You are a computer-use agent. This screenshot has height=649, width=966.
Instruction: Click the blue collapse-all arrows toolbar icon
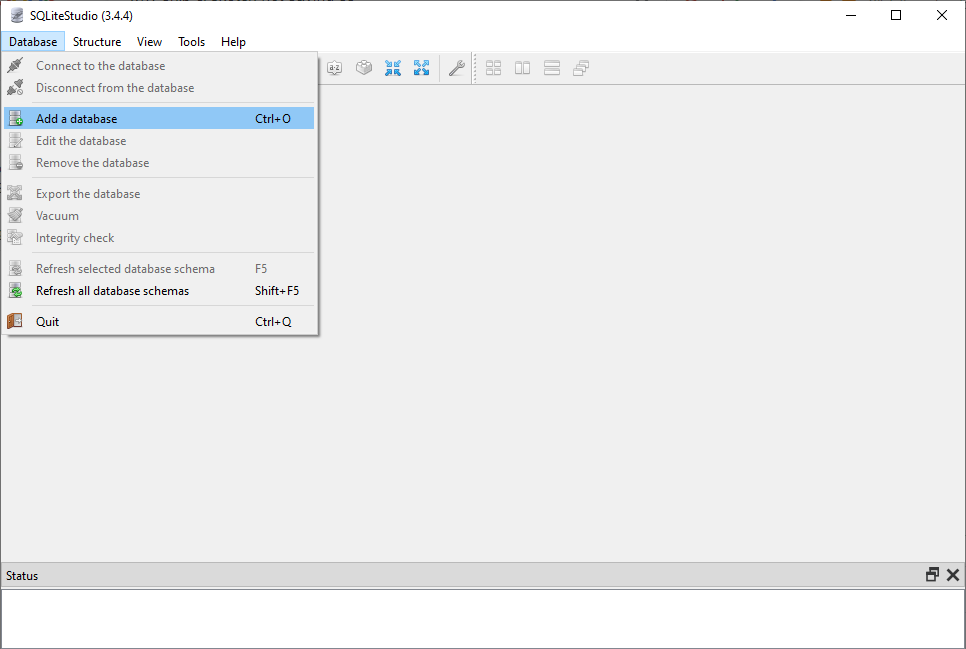[x=393, y=68]
